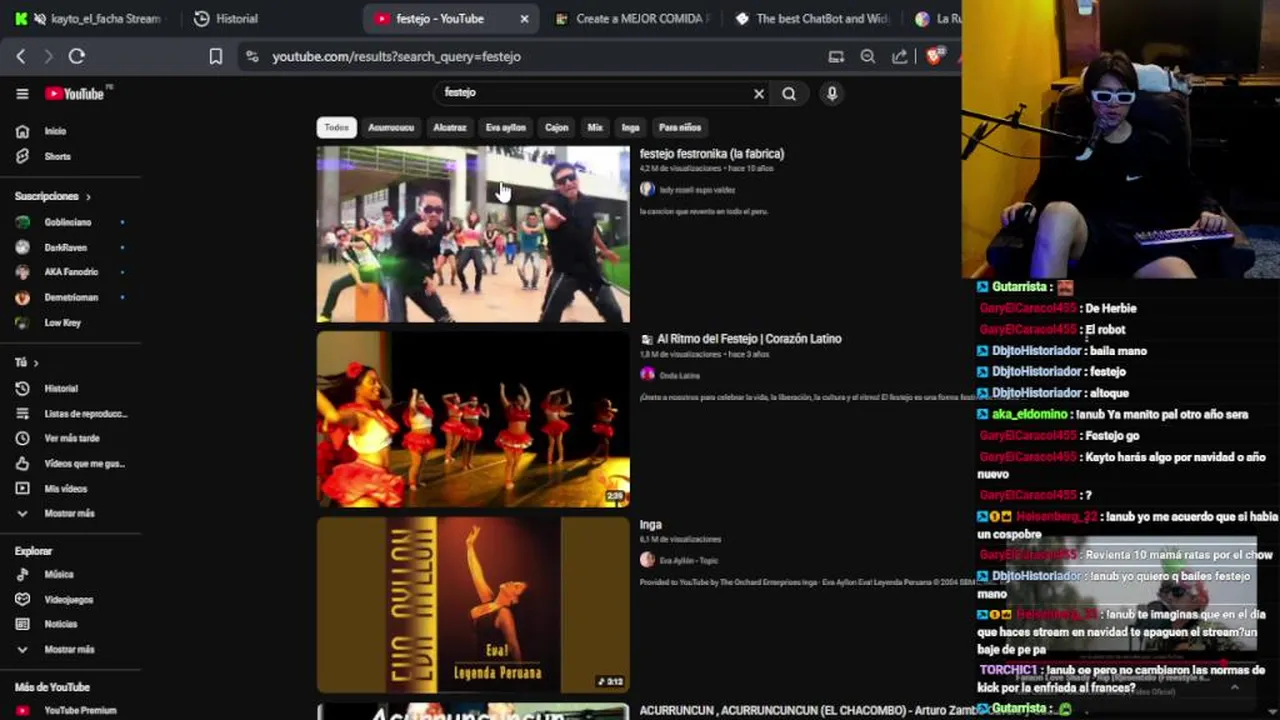Play the red dancers video thumbnail

pos(473,420)
